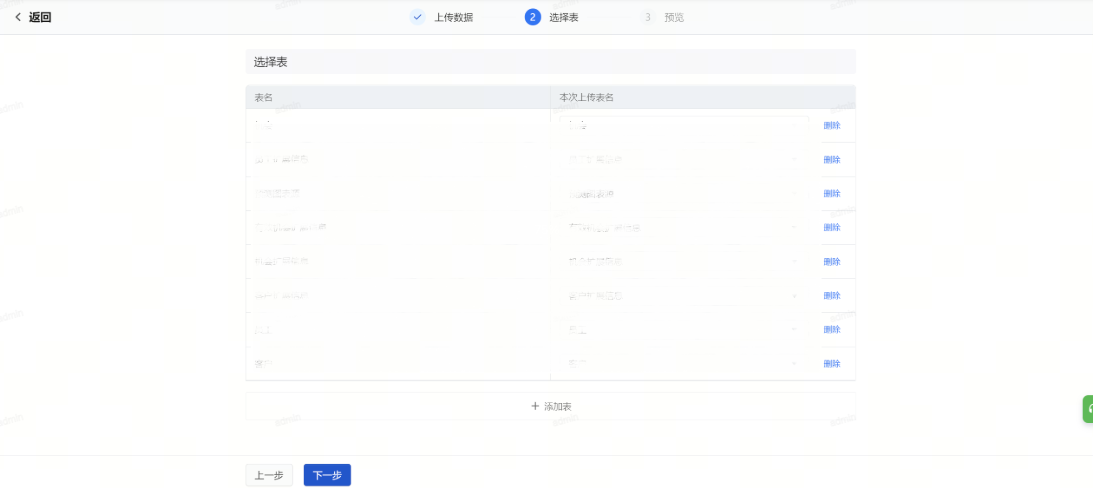Expand the 客户扩展信息 upload table dropdown
This screenshot has height=488, width=1093.
pos(684,296)
